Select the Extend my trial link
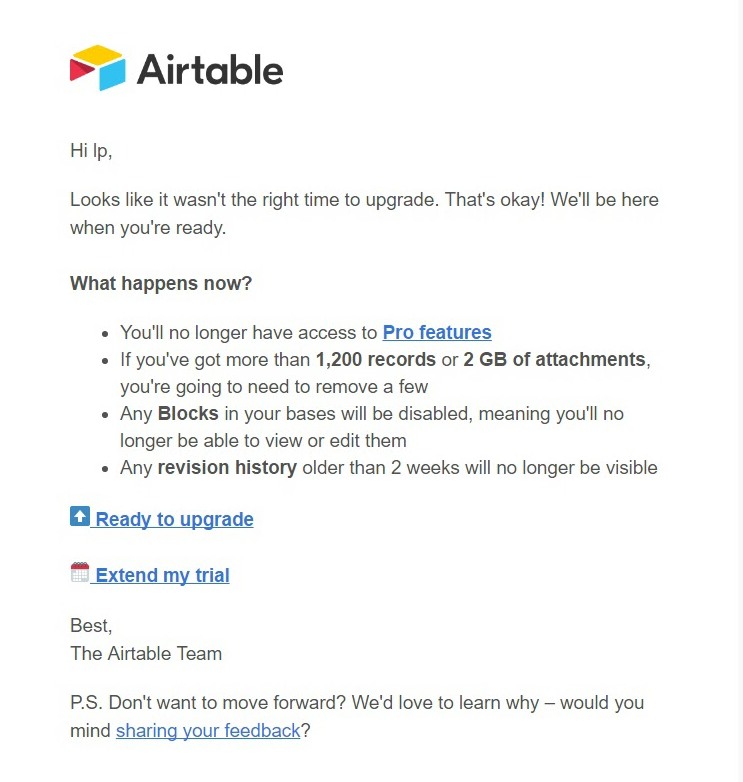Viewport: 743px width, 782px height. 163,576
